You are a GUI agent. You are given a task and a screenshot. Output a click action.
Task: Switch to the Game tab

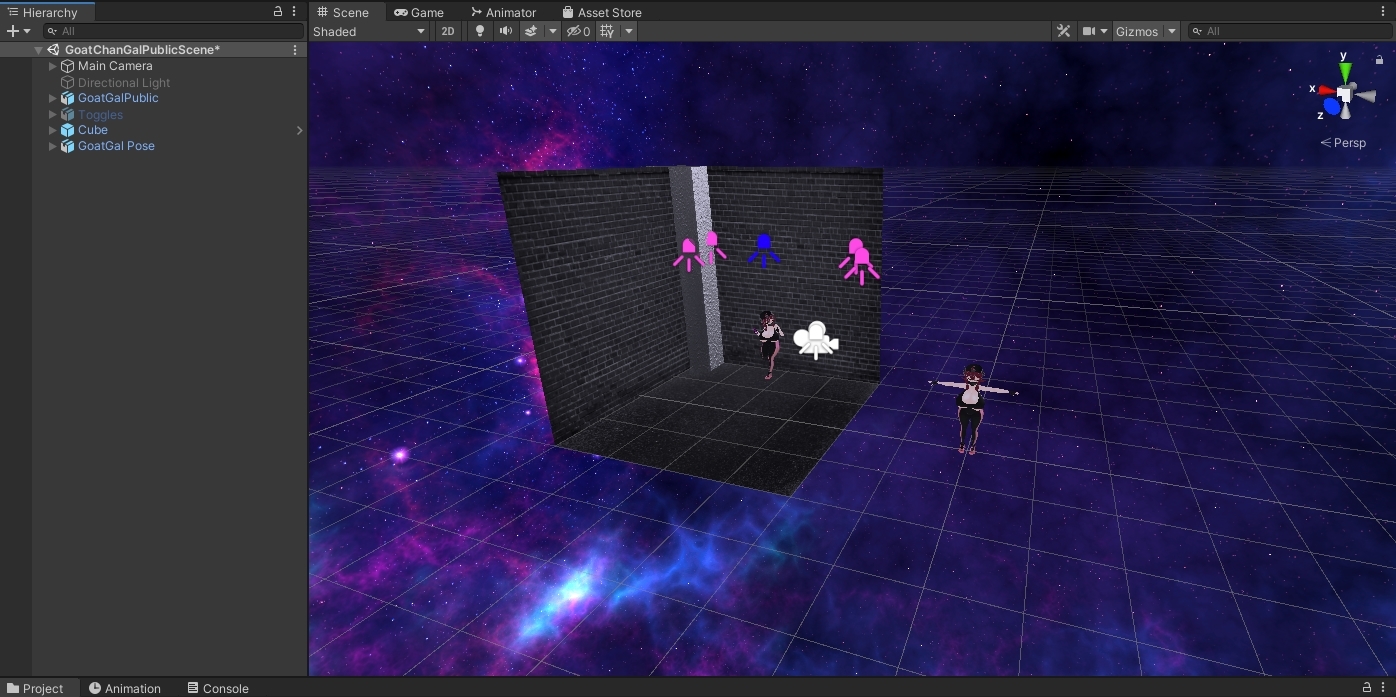419,12
